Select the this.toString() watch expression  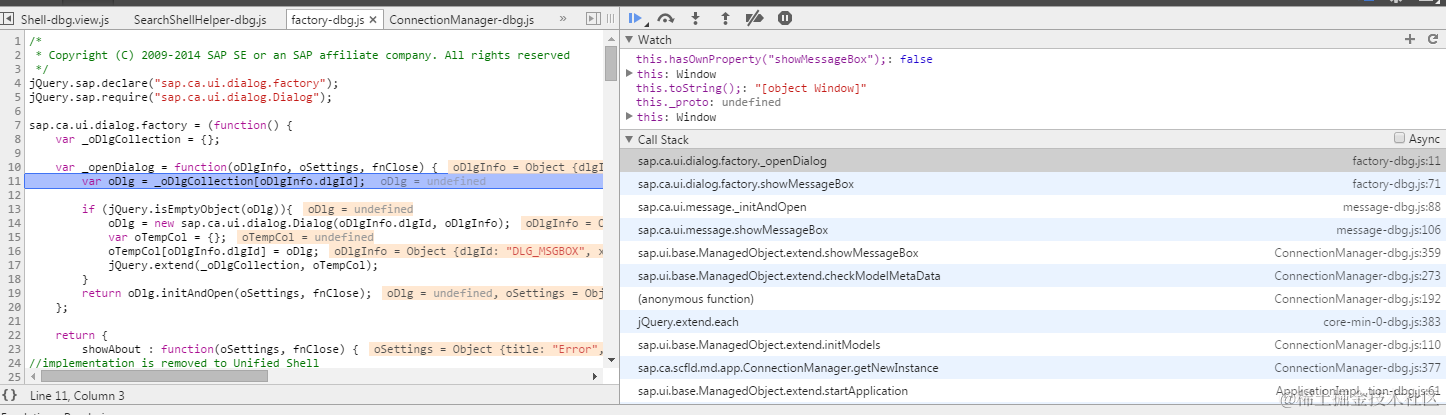(751, 88)
